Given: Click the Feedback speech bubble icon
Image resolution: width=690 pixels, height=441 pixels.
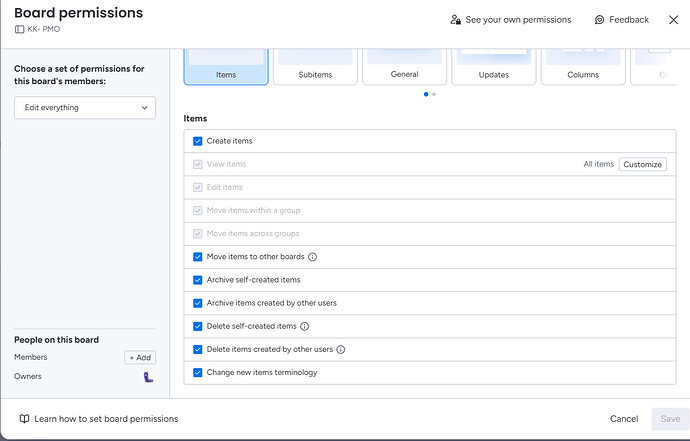Looking at the screenshot, I should tap(599, 19).
